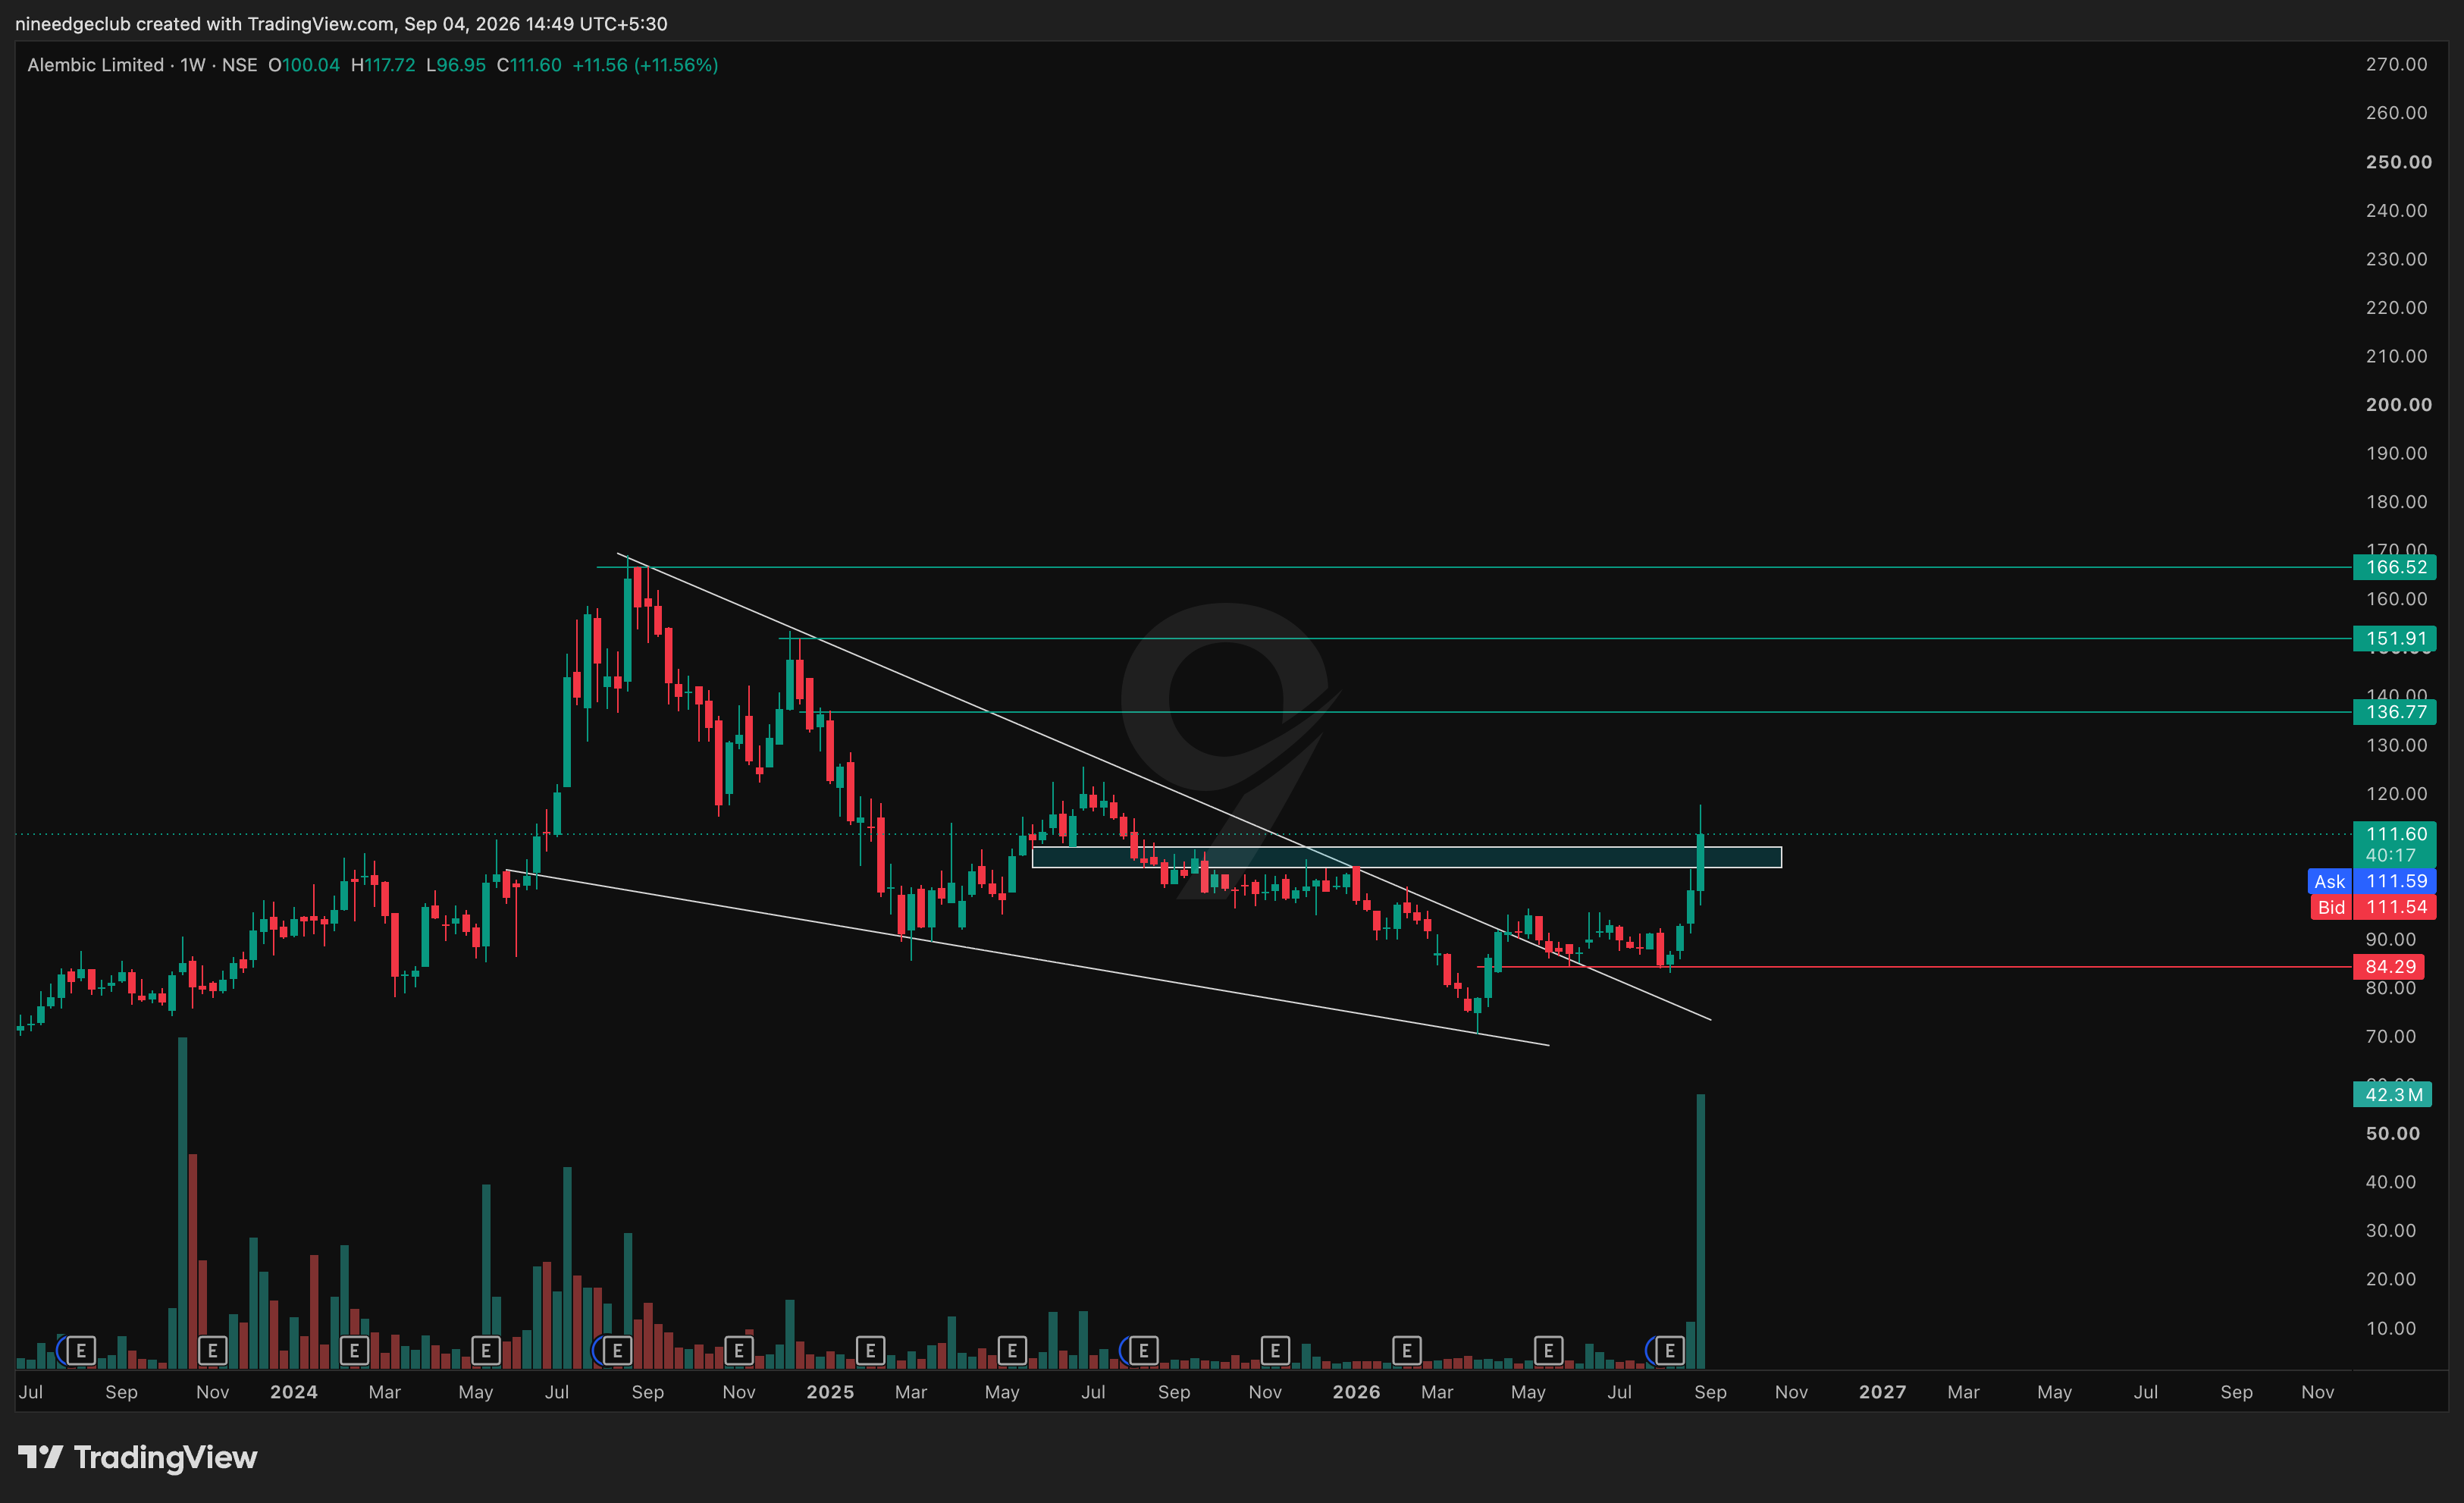Click the earnings E marker at November 2023

tap(212, 1351)
